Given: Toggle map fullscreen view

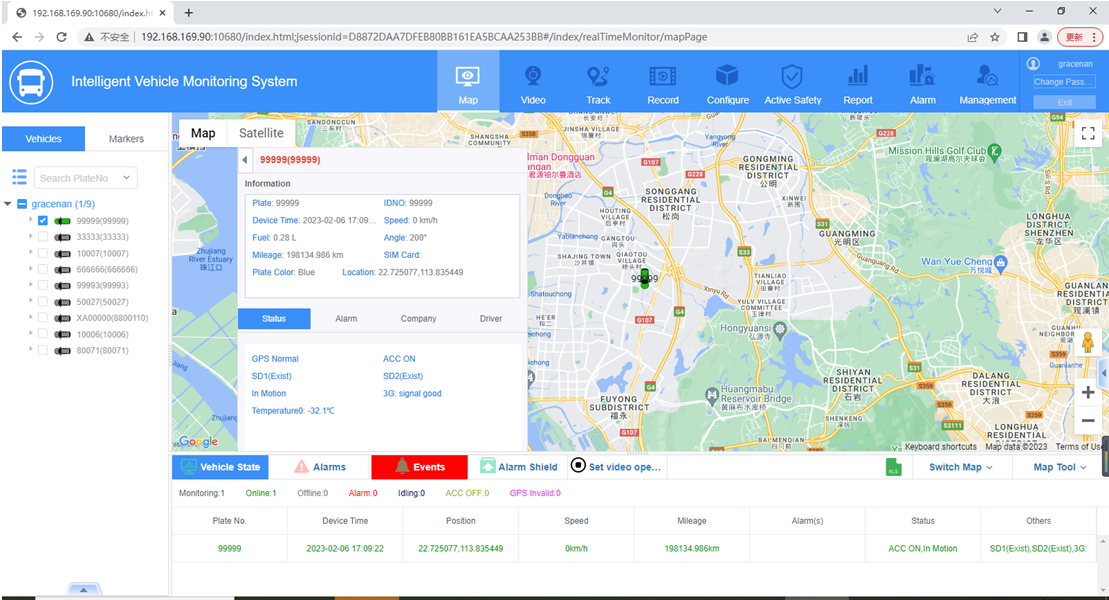Looking at the screenshot, I should (x=1088, y=133).
